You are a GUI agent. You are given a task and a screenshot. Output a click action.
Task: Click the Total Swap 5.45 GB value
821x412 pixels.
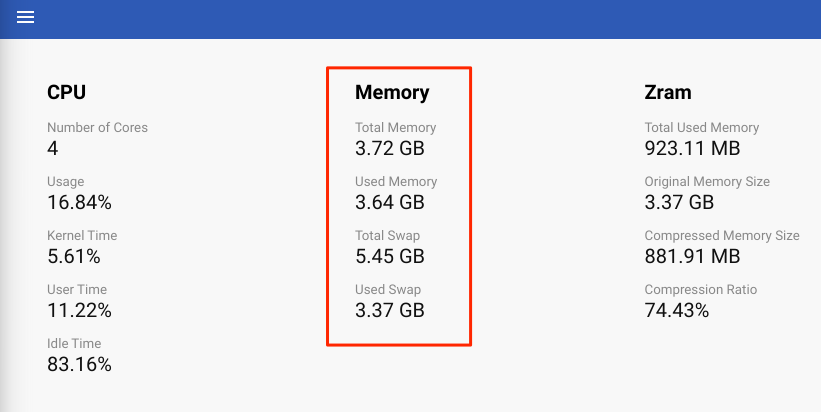click(390, 257)
